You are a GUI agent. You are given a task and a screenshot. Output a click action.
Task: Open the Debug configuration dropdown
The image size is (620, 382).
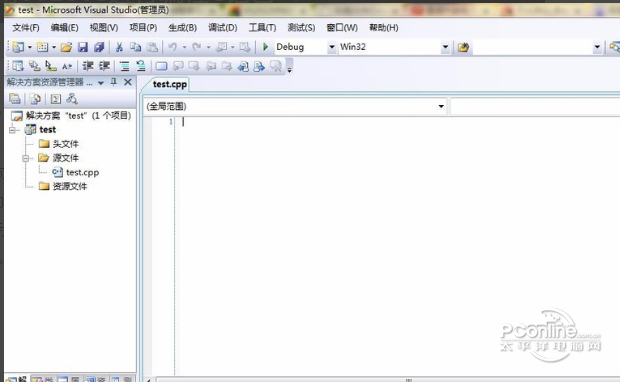pyautogui.click(x=332, y=47)
